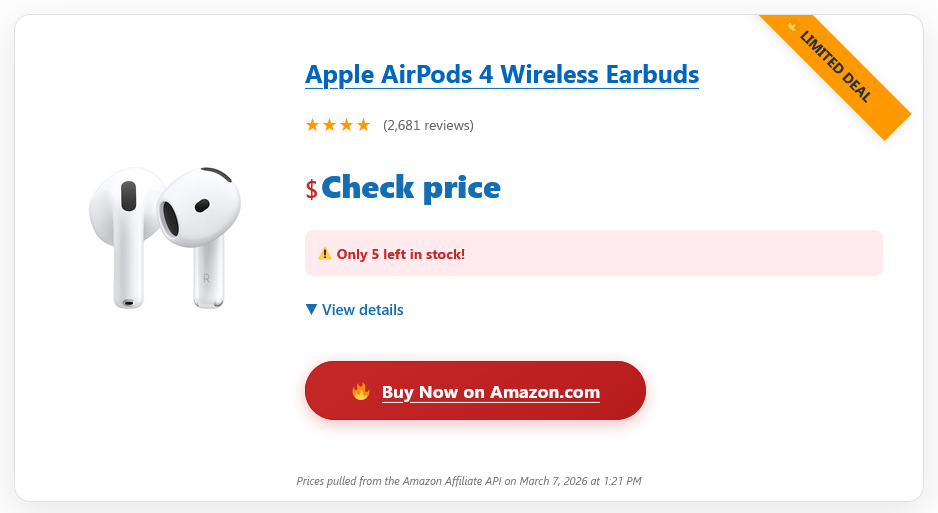Open the (2,681 reviews) count
938x513 pixels.
tap(428, 125)
